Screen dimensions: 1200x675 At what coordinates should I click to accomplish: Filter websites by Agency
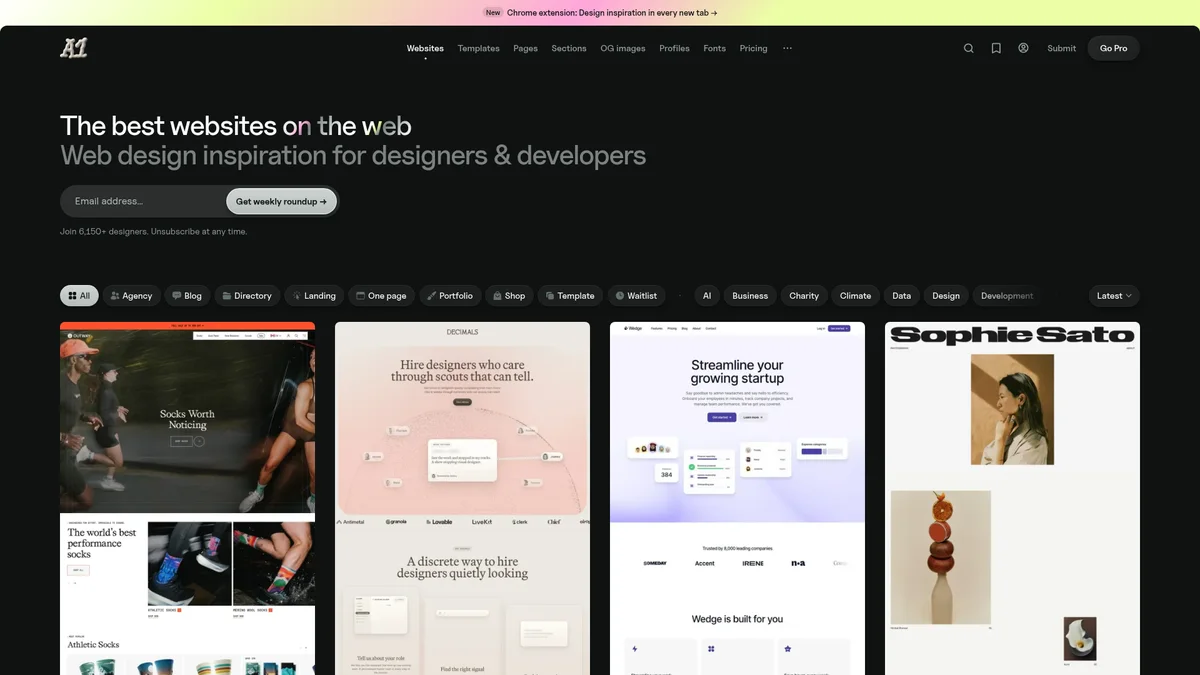tap(131, 296)
